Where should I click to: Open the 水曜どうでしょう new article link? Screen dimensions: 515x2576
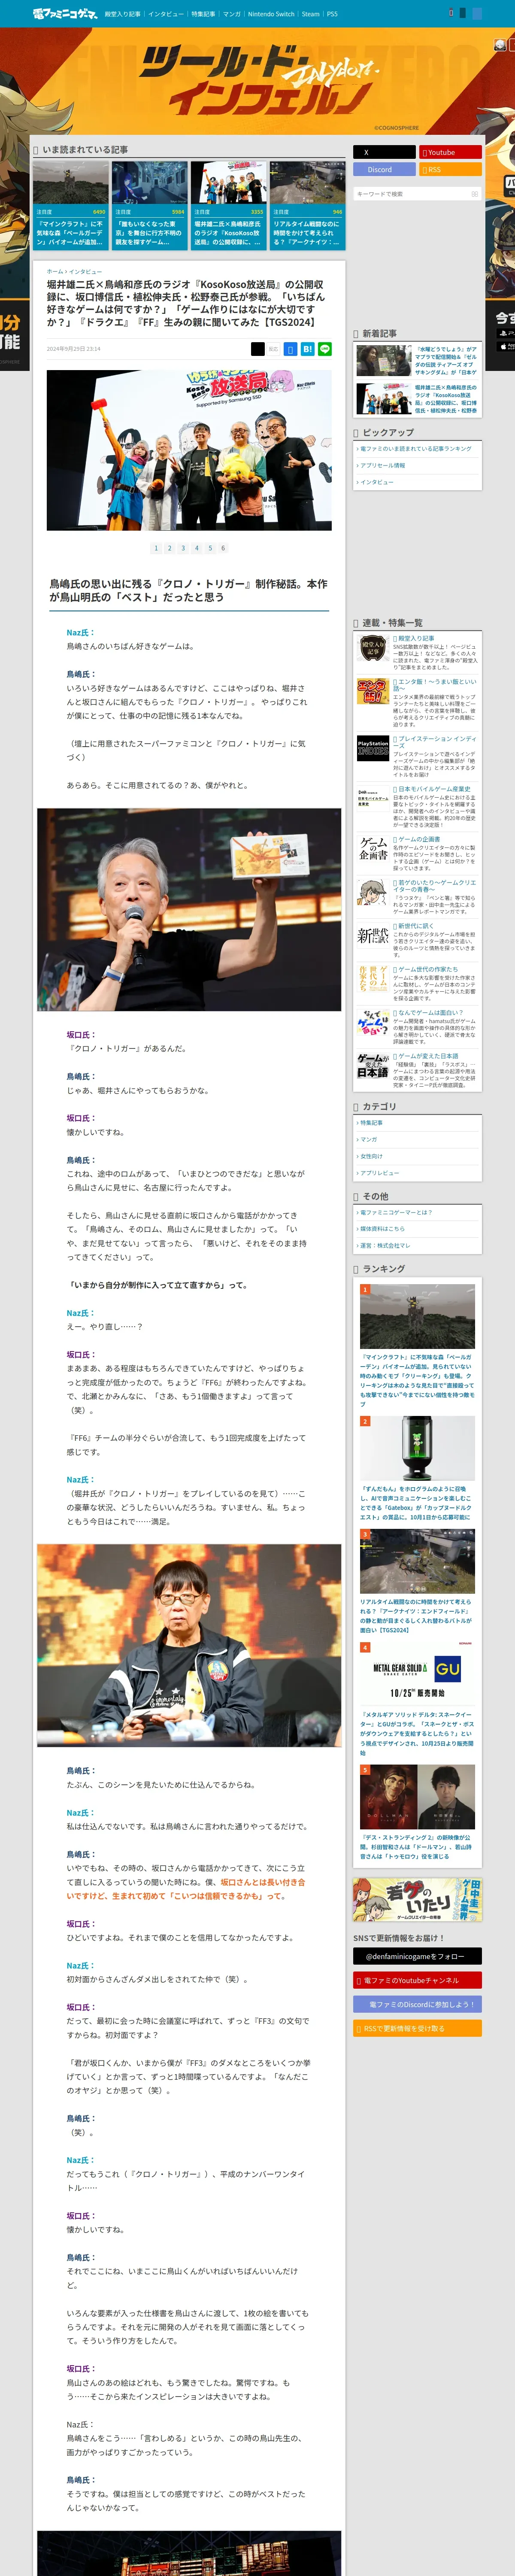click(x=446, y=360)
